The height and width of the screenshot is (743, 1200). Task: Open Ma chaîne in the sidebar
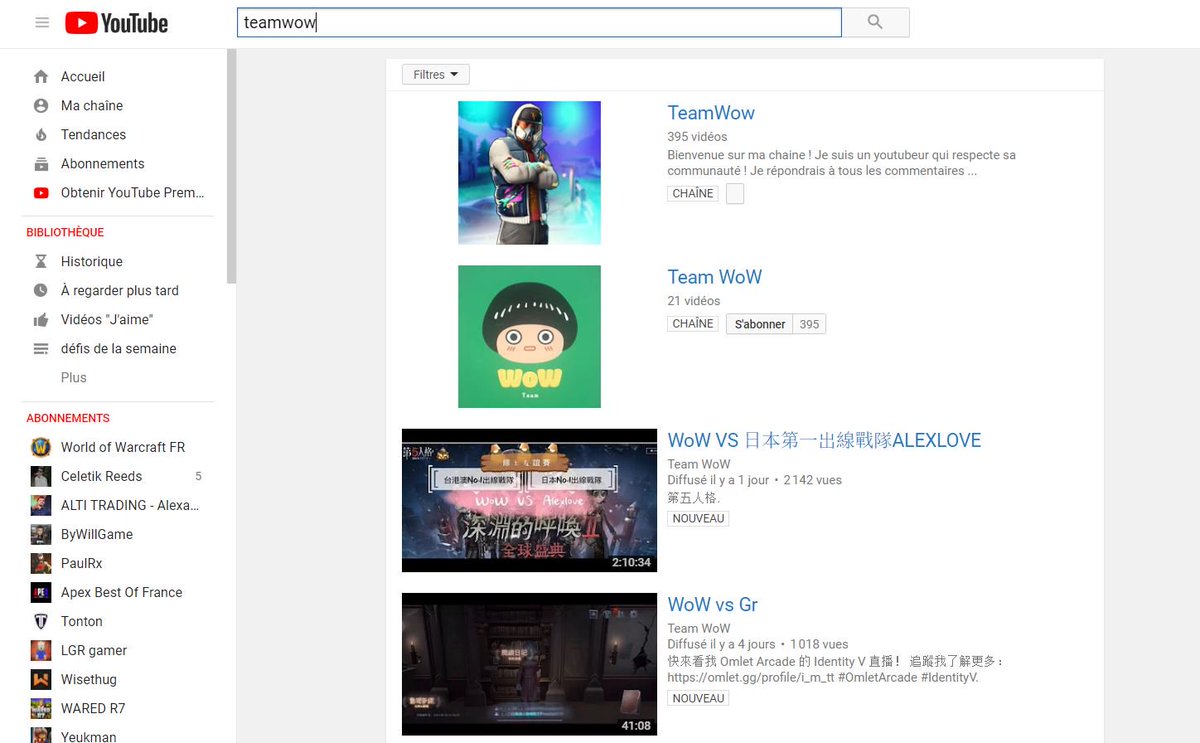[x=92, y=105]
